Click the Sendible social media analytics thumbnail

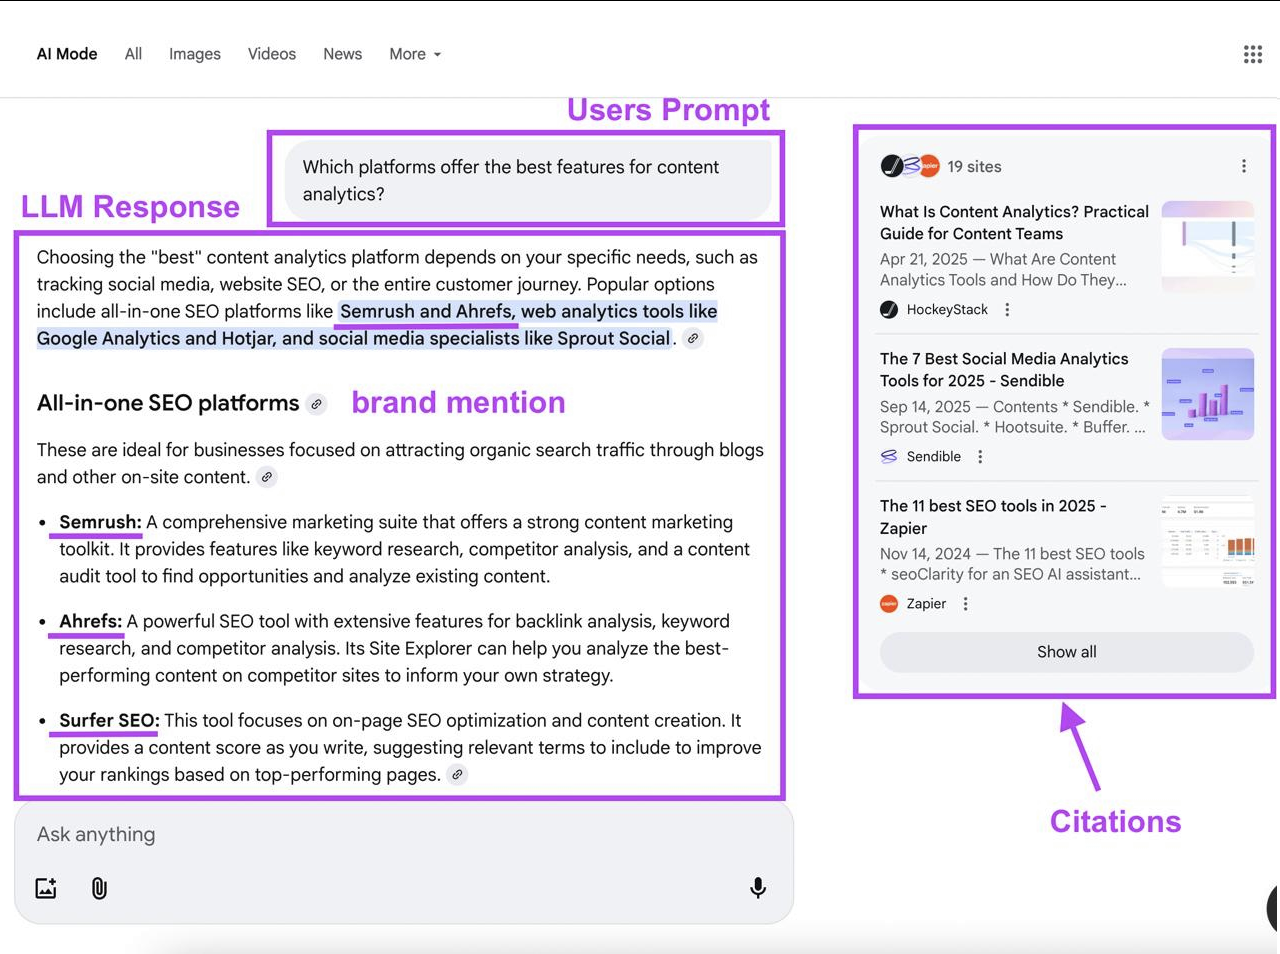[1207, 394]
